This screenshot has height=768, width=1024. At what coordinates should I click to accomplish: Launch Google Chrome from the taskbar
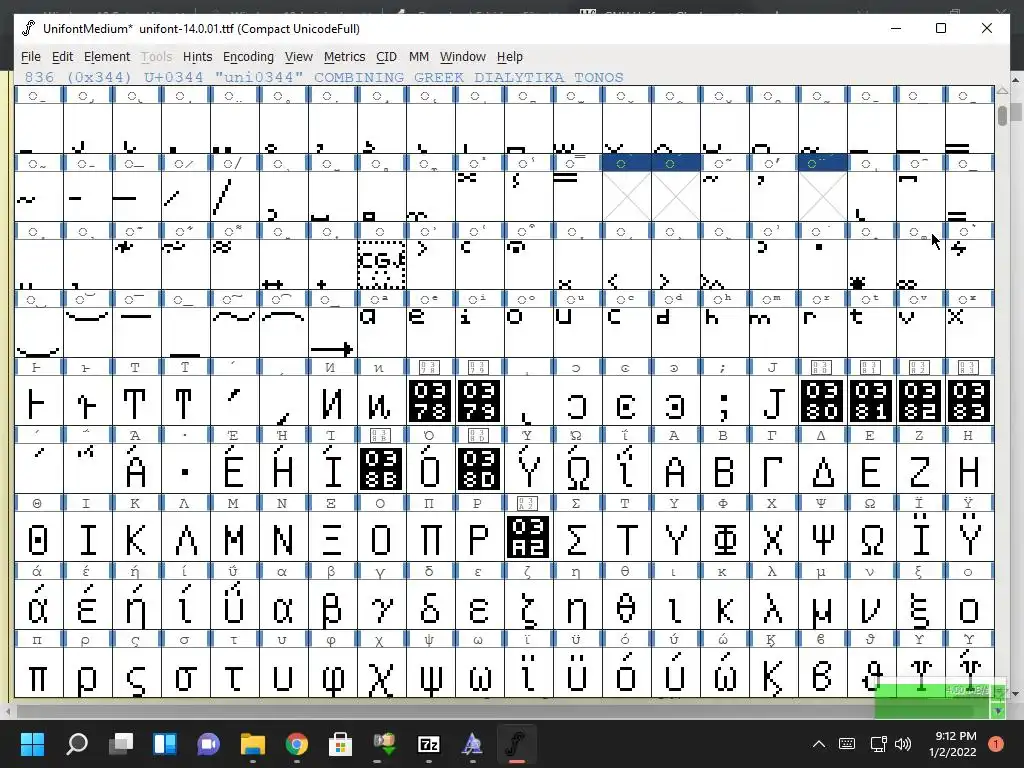click(x=296, y=743)
